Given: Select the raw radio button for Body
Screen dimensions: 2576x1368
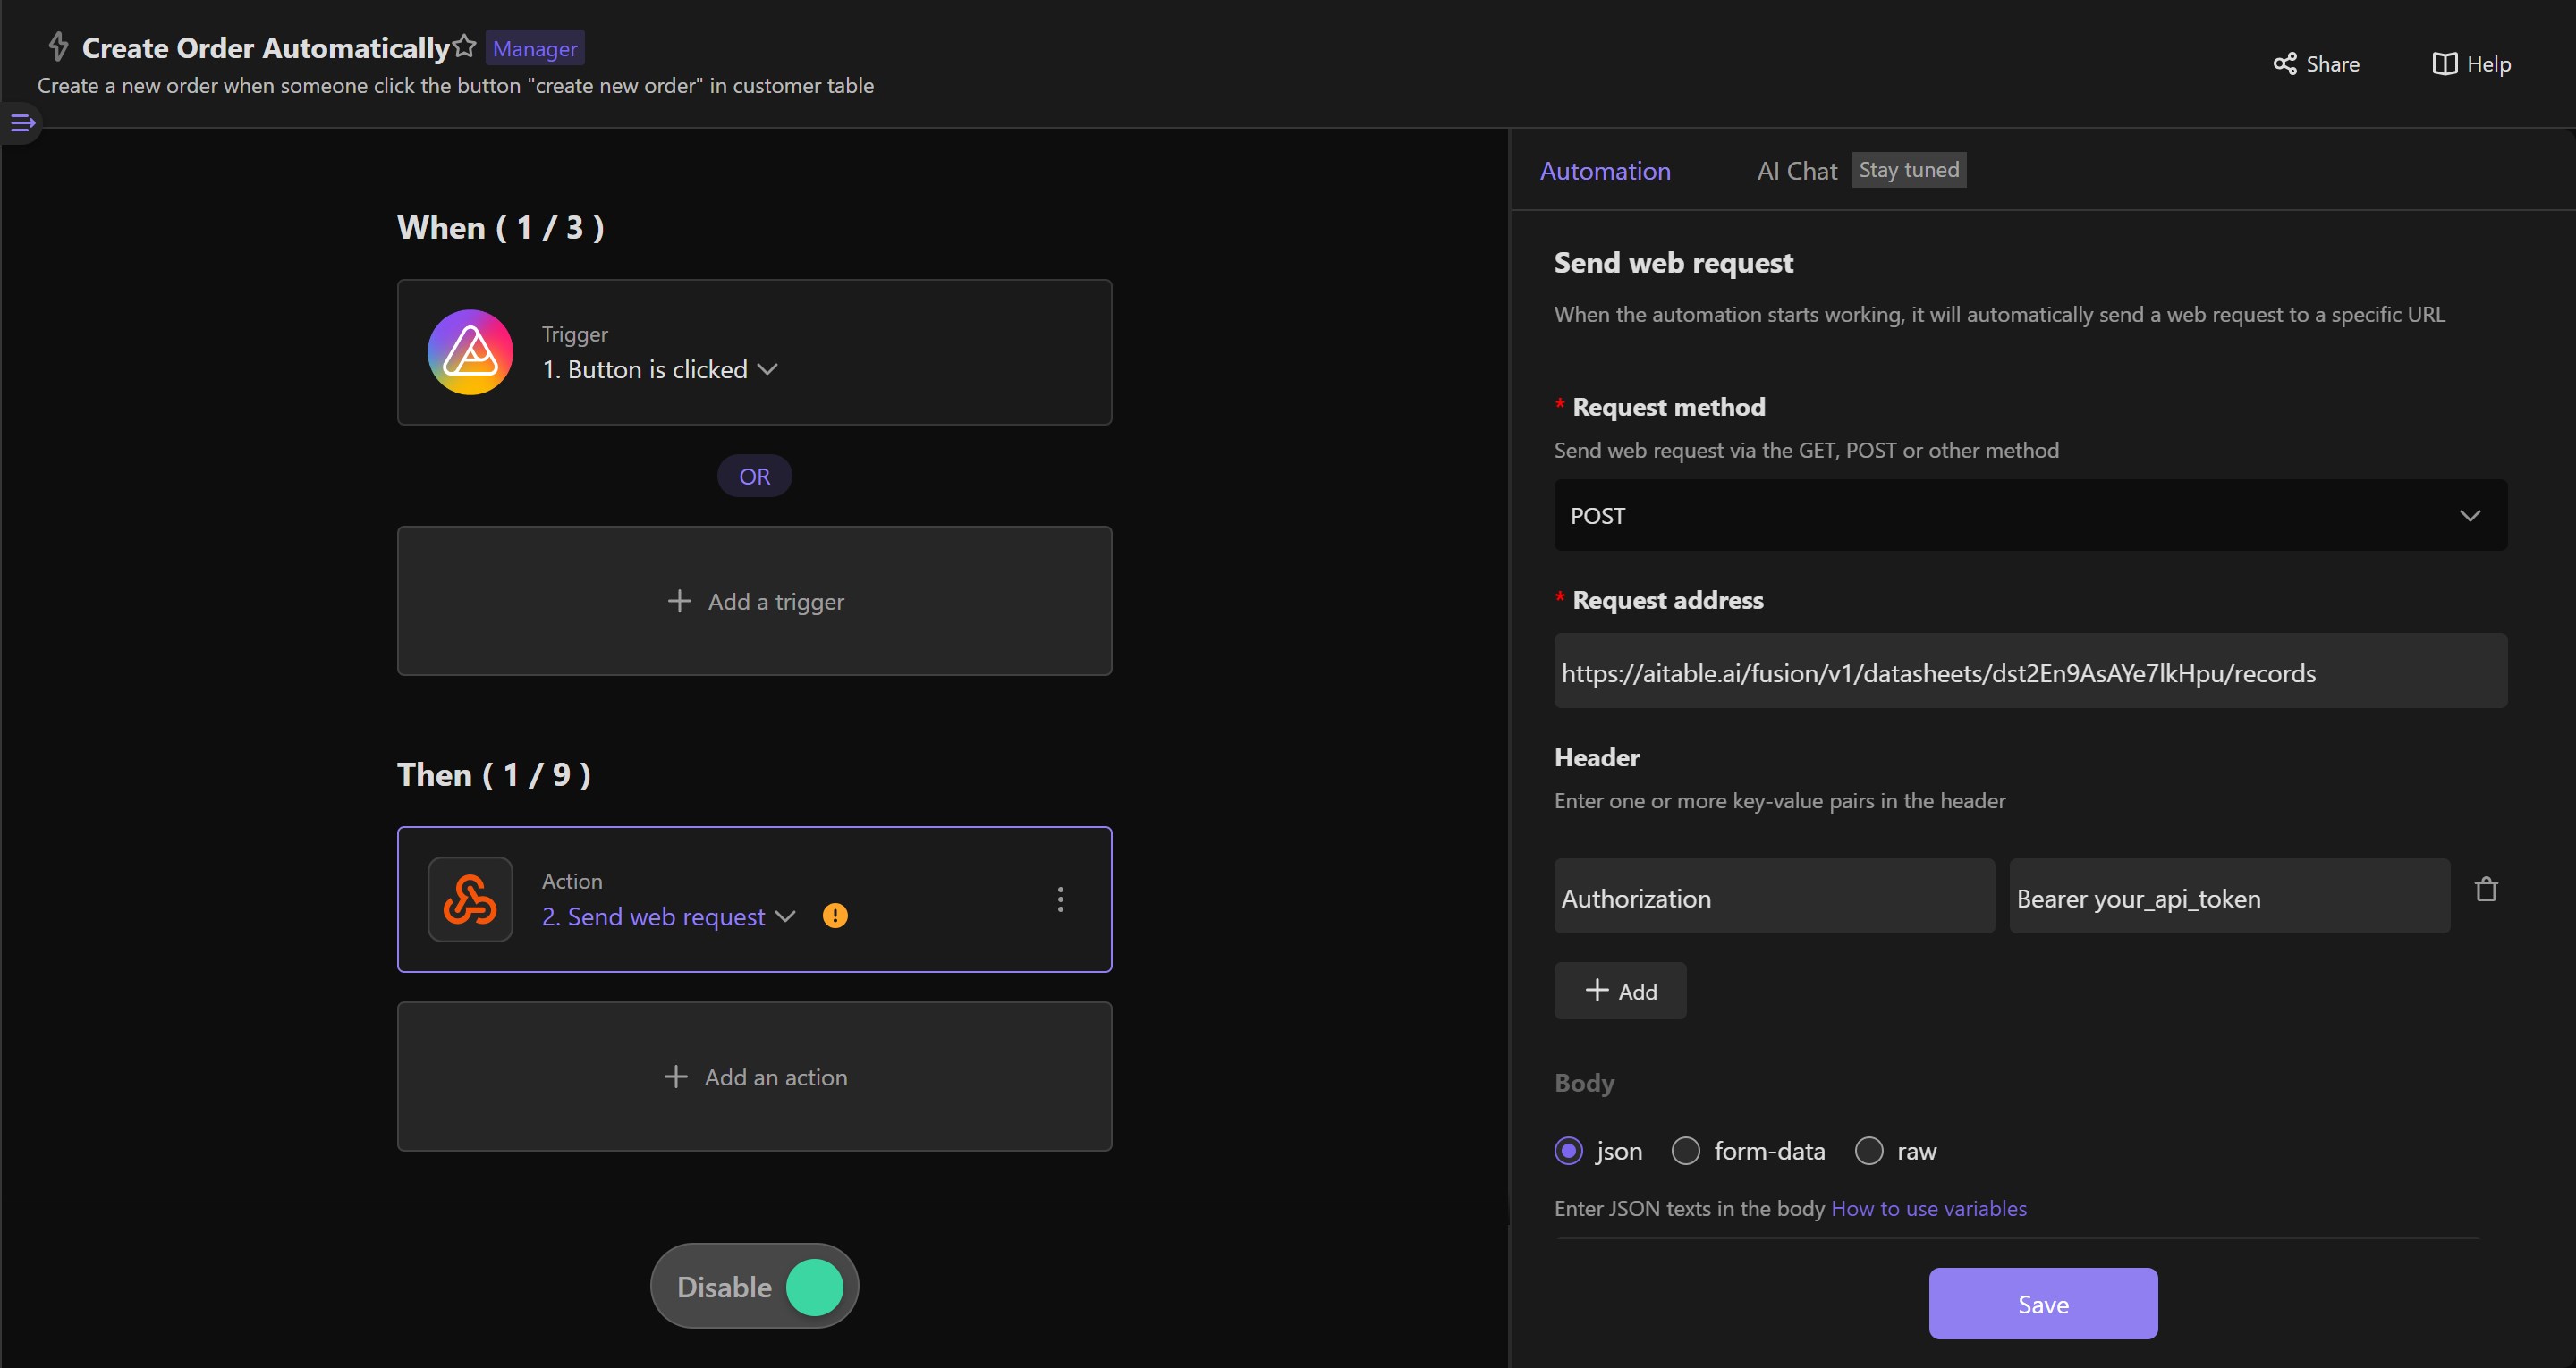Looking at the screenshot, I should (x=1868, y=1150).
